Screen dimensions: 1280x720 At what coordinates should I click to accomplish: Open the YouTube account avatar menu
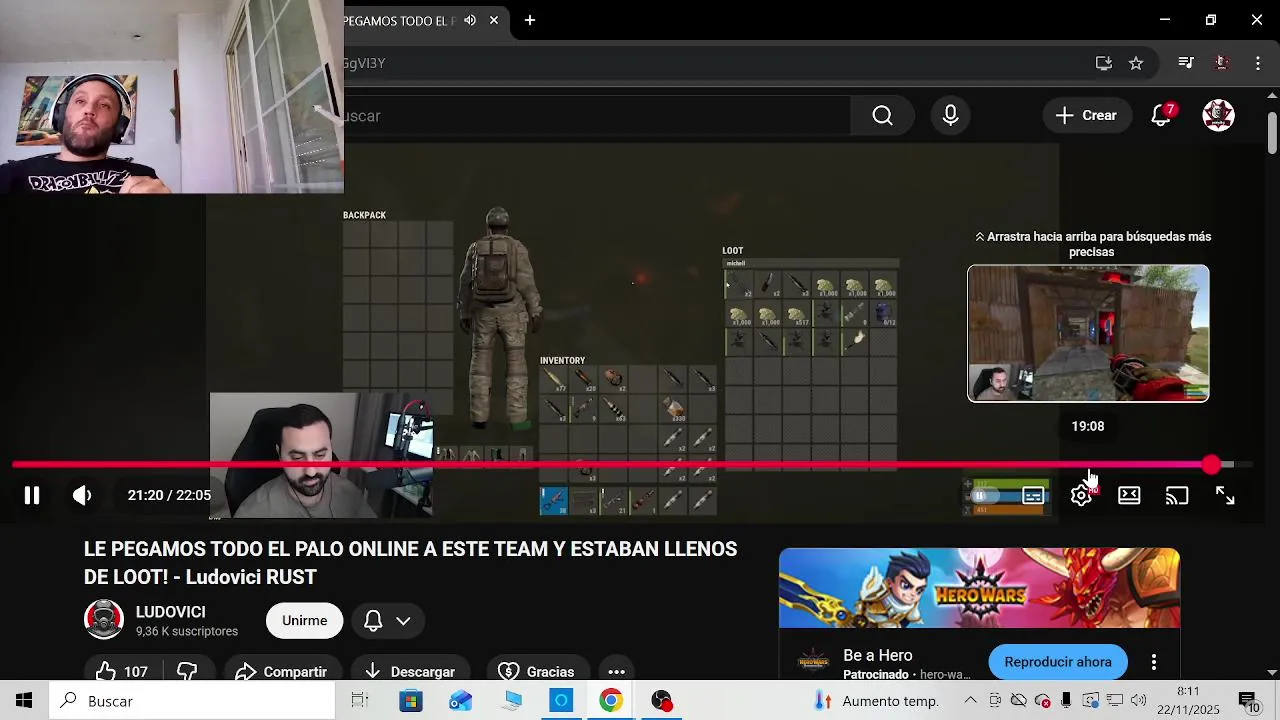(1218, 116)
